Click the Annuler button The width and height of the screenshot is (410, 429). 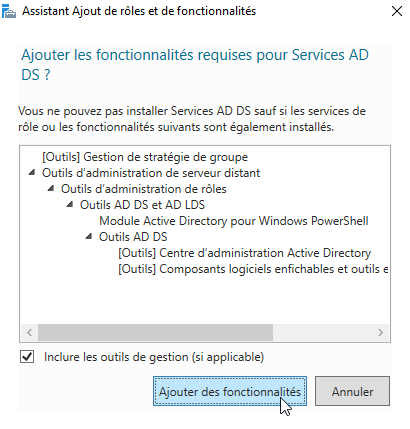352,391
